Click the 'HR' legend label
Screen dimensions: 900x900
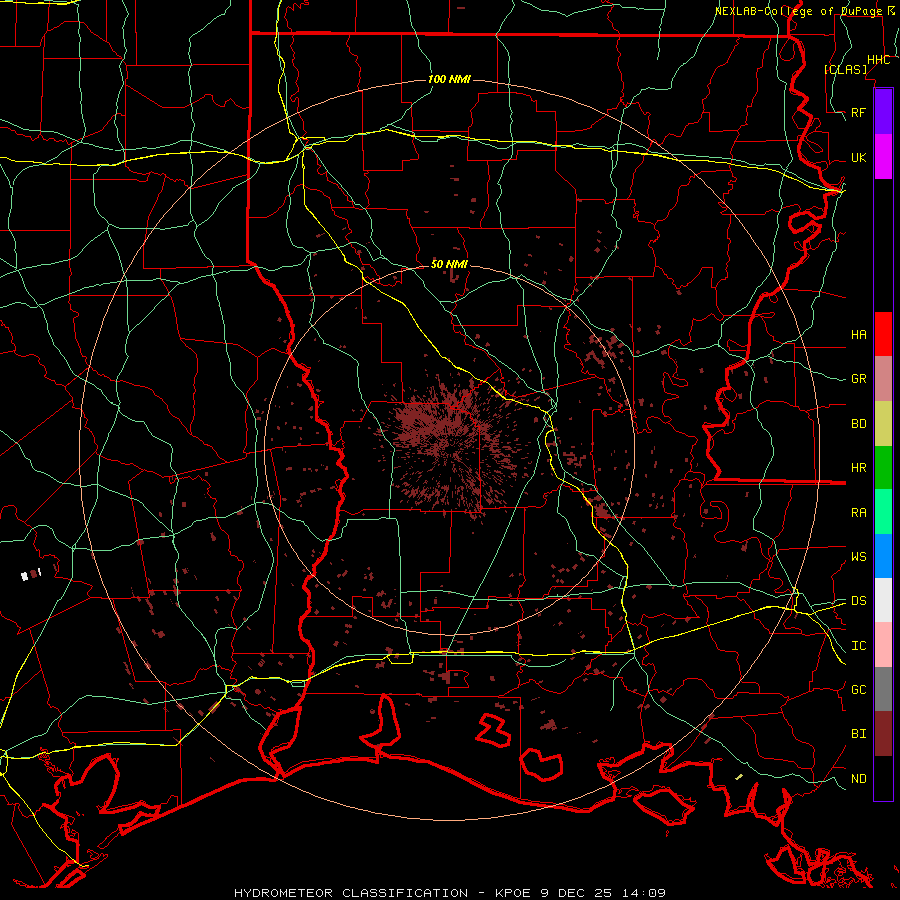pos(858,468)
